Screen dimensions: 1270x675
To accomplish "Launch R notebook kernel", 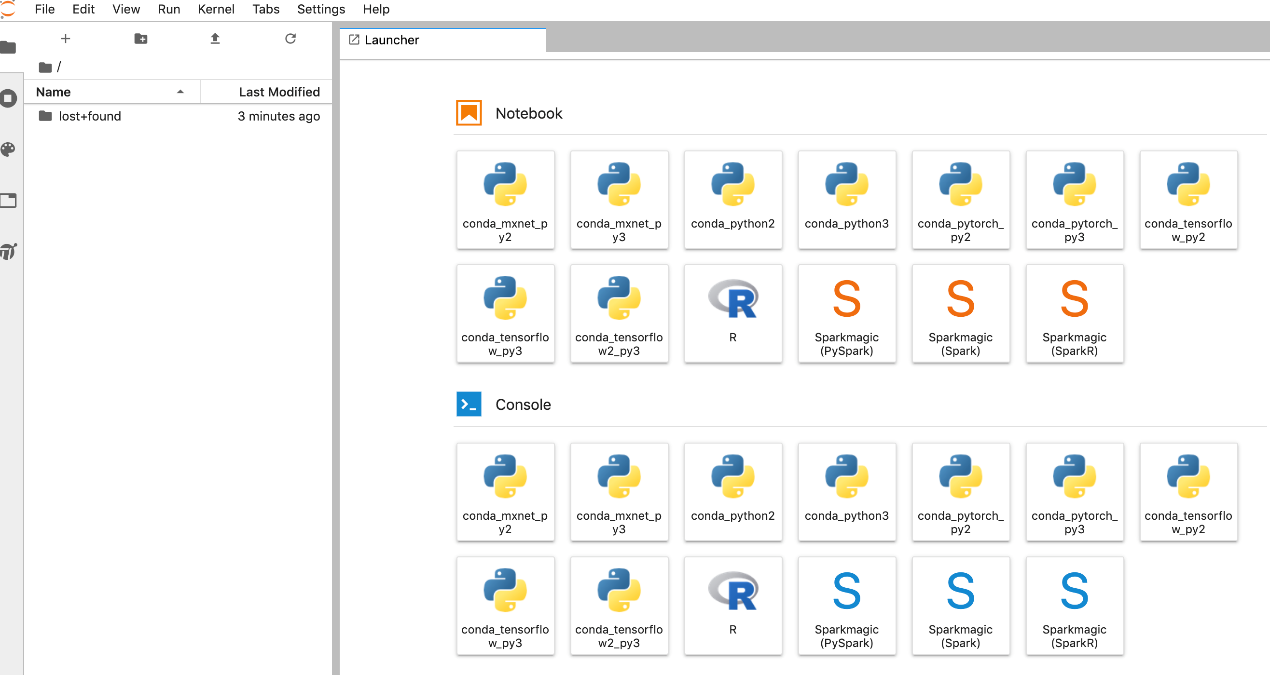I will (732, 312).
